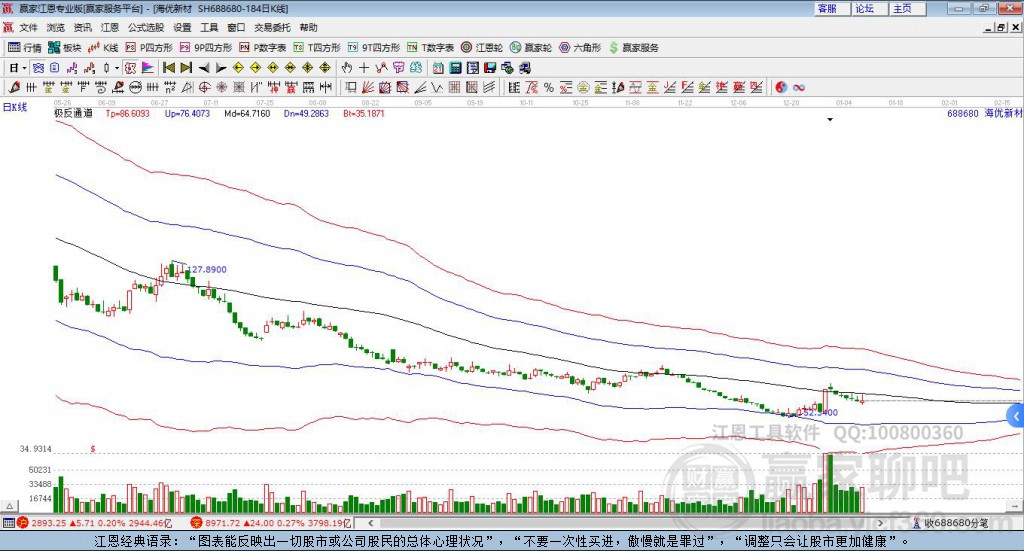Image resolution: width=1024 pixels, height=551 pixels.
Task: Open the 赢家轮 wheel tool
Action: pyautogui.click(x=531, y=48)
